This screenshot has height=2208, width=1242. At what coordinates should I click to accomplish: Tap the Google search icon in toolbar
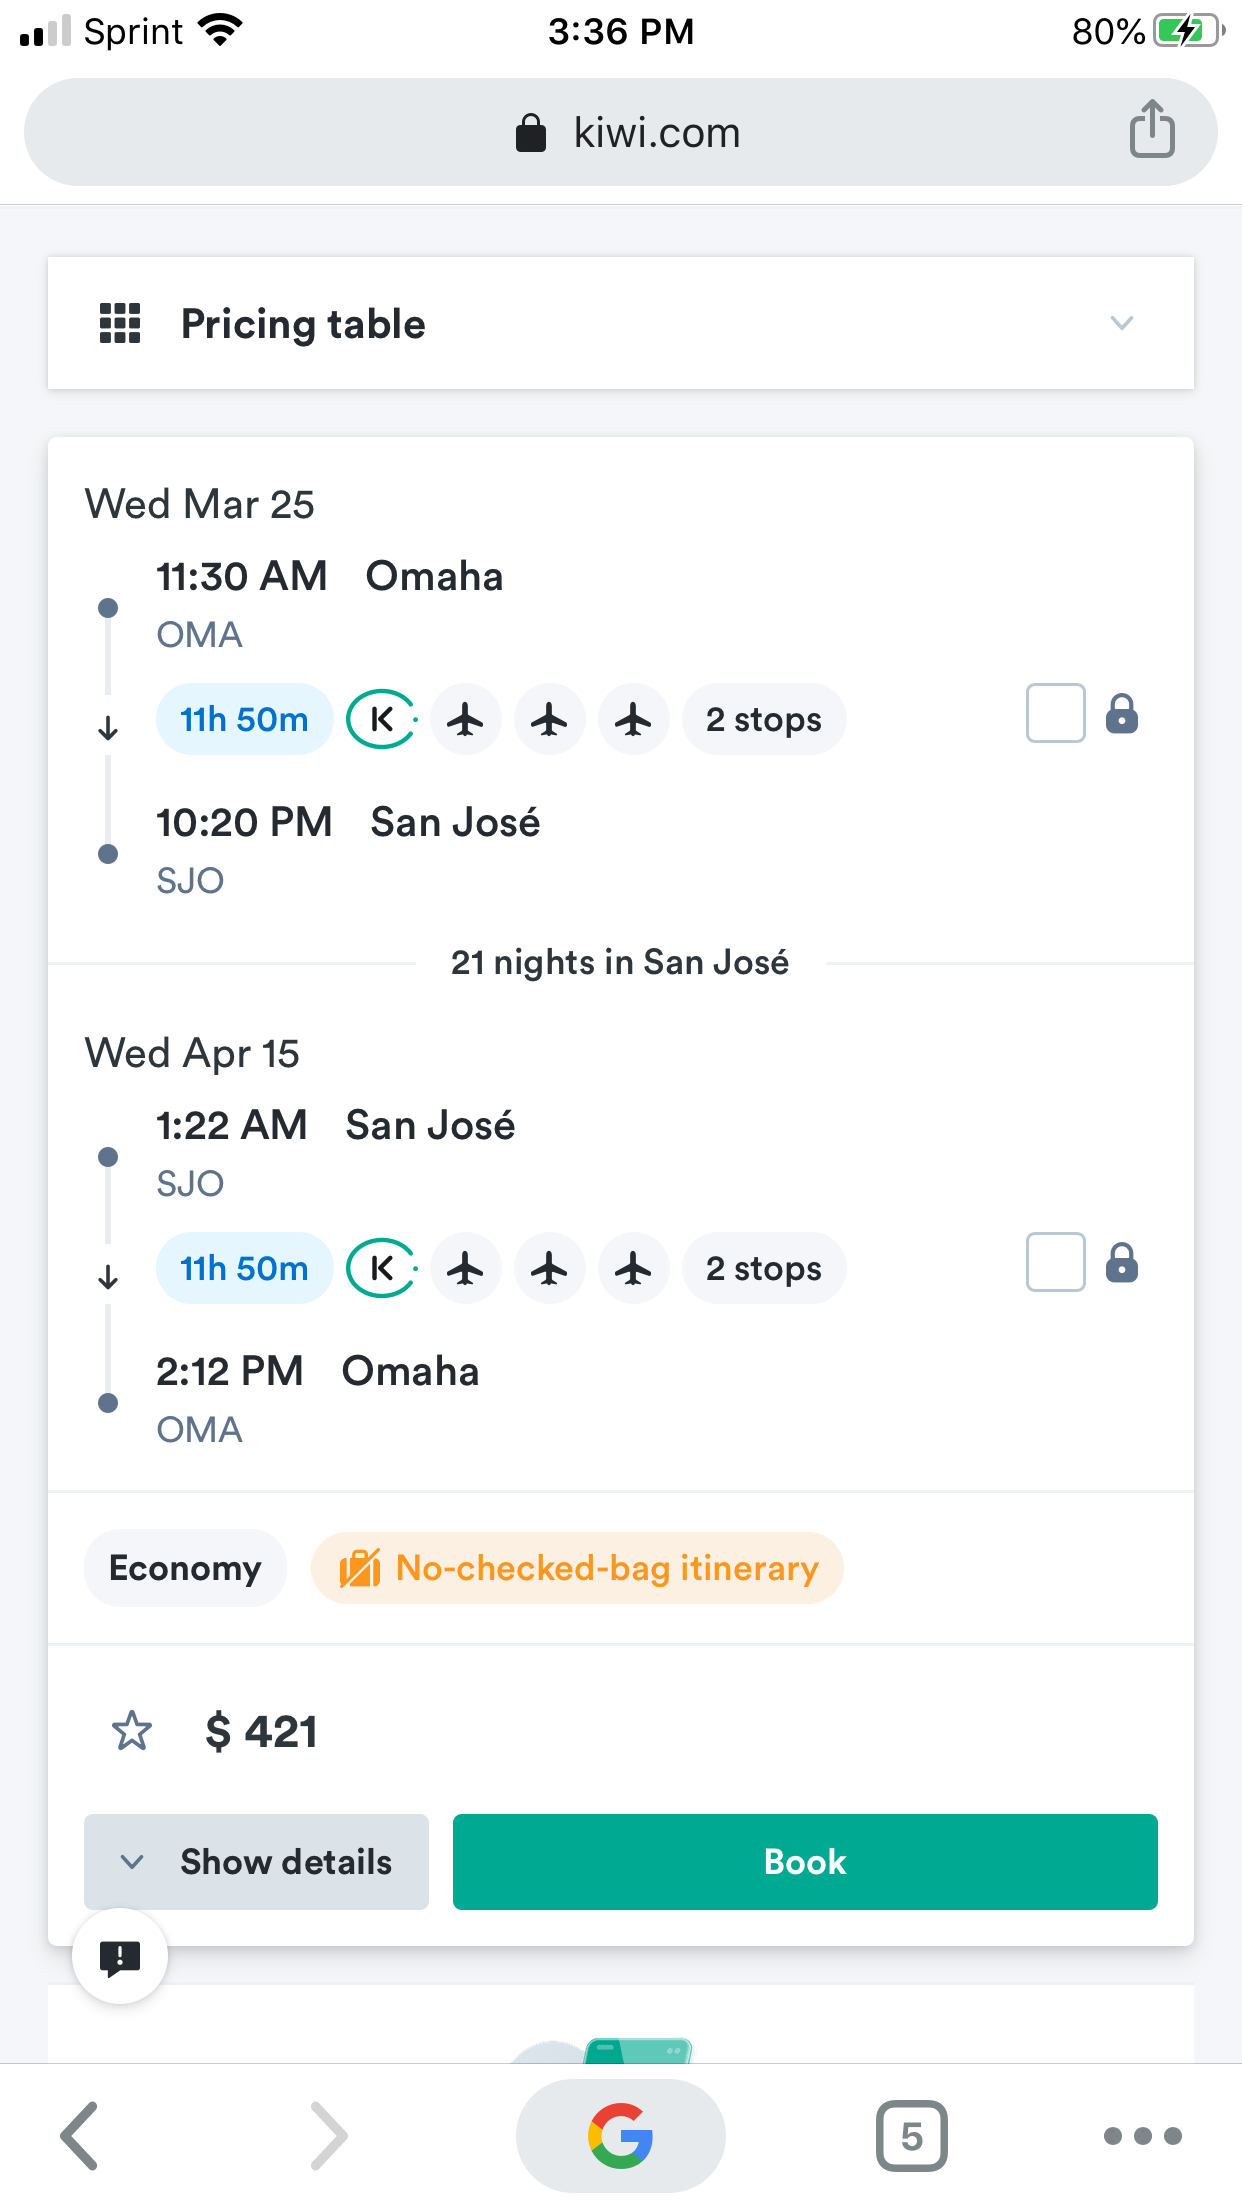click(x=620, y=2136)
